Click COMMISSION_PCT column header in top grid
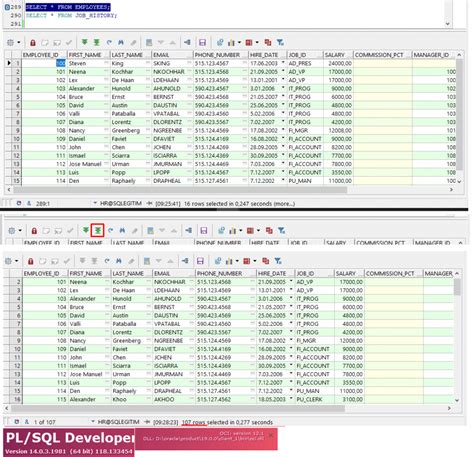The image size is (474, 457). pos(383,55)
